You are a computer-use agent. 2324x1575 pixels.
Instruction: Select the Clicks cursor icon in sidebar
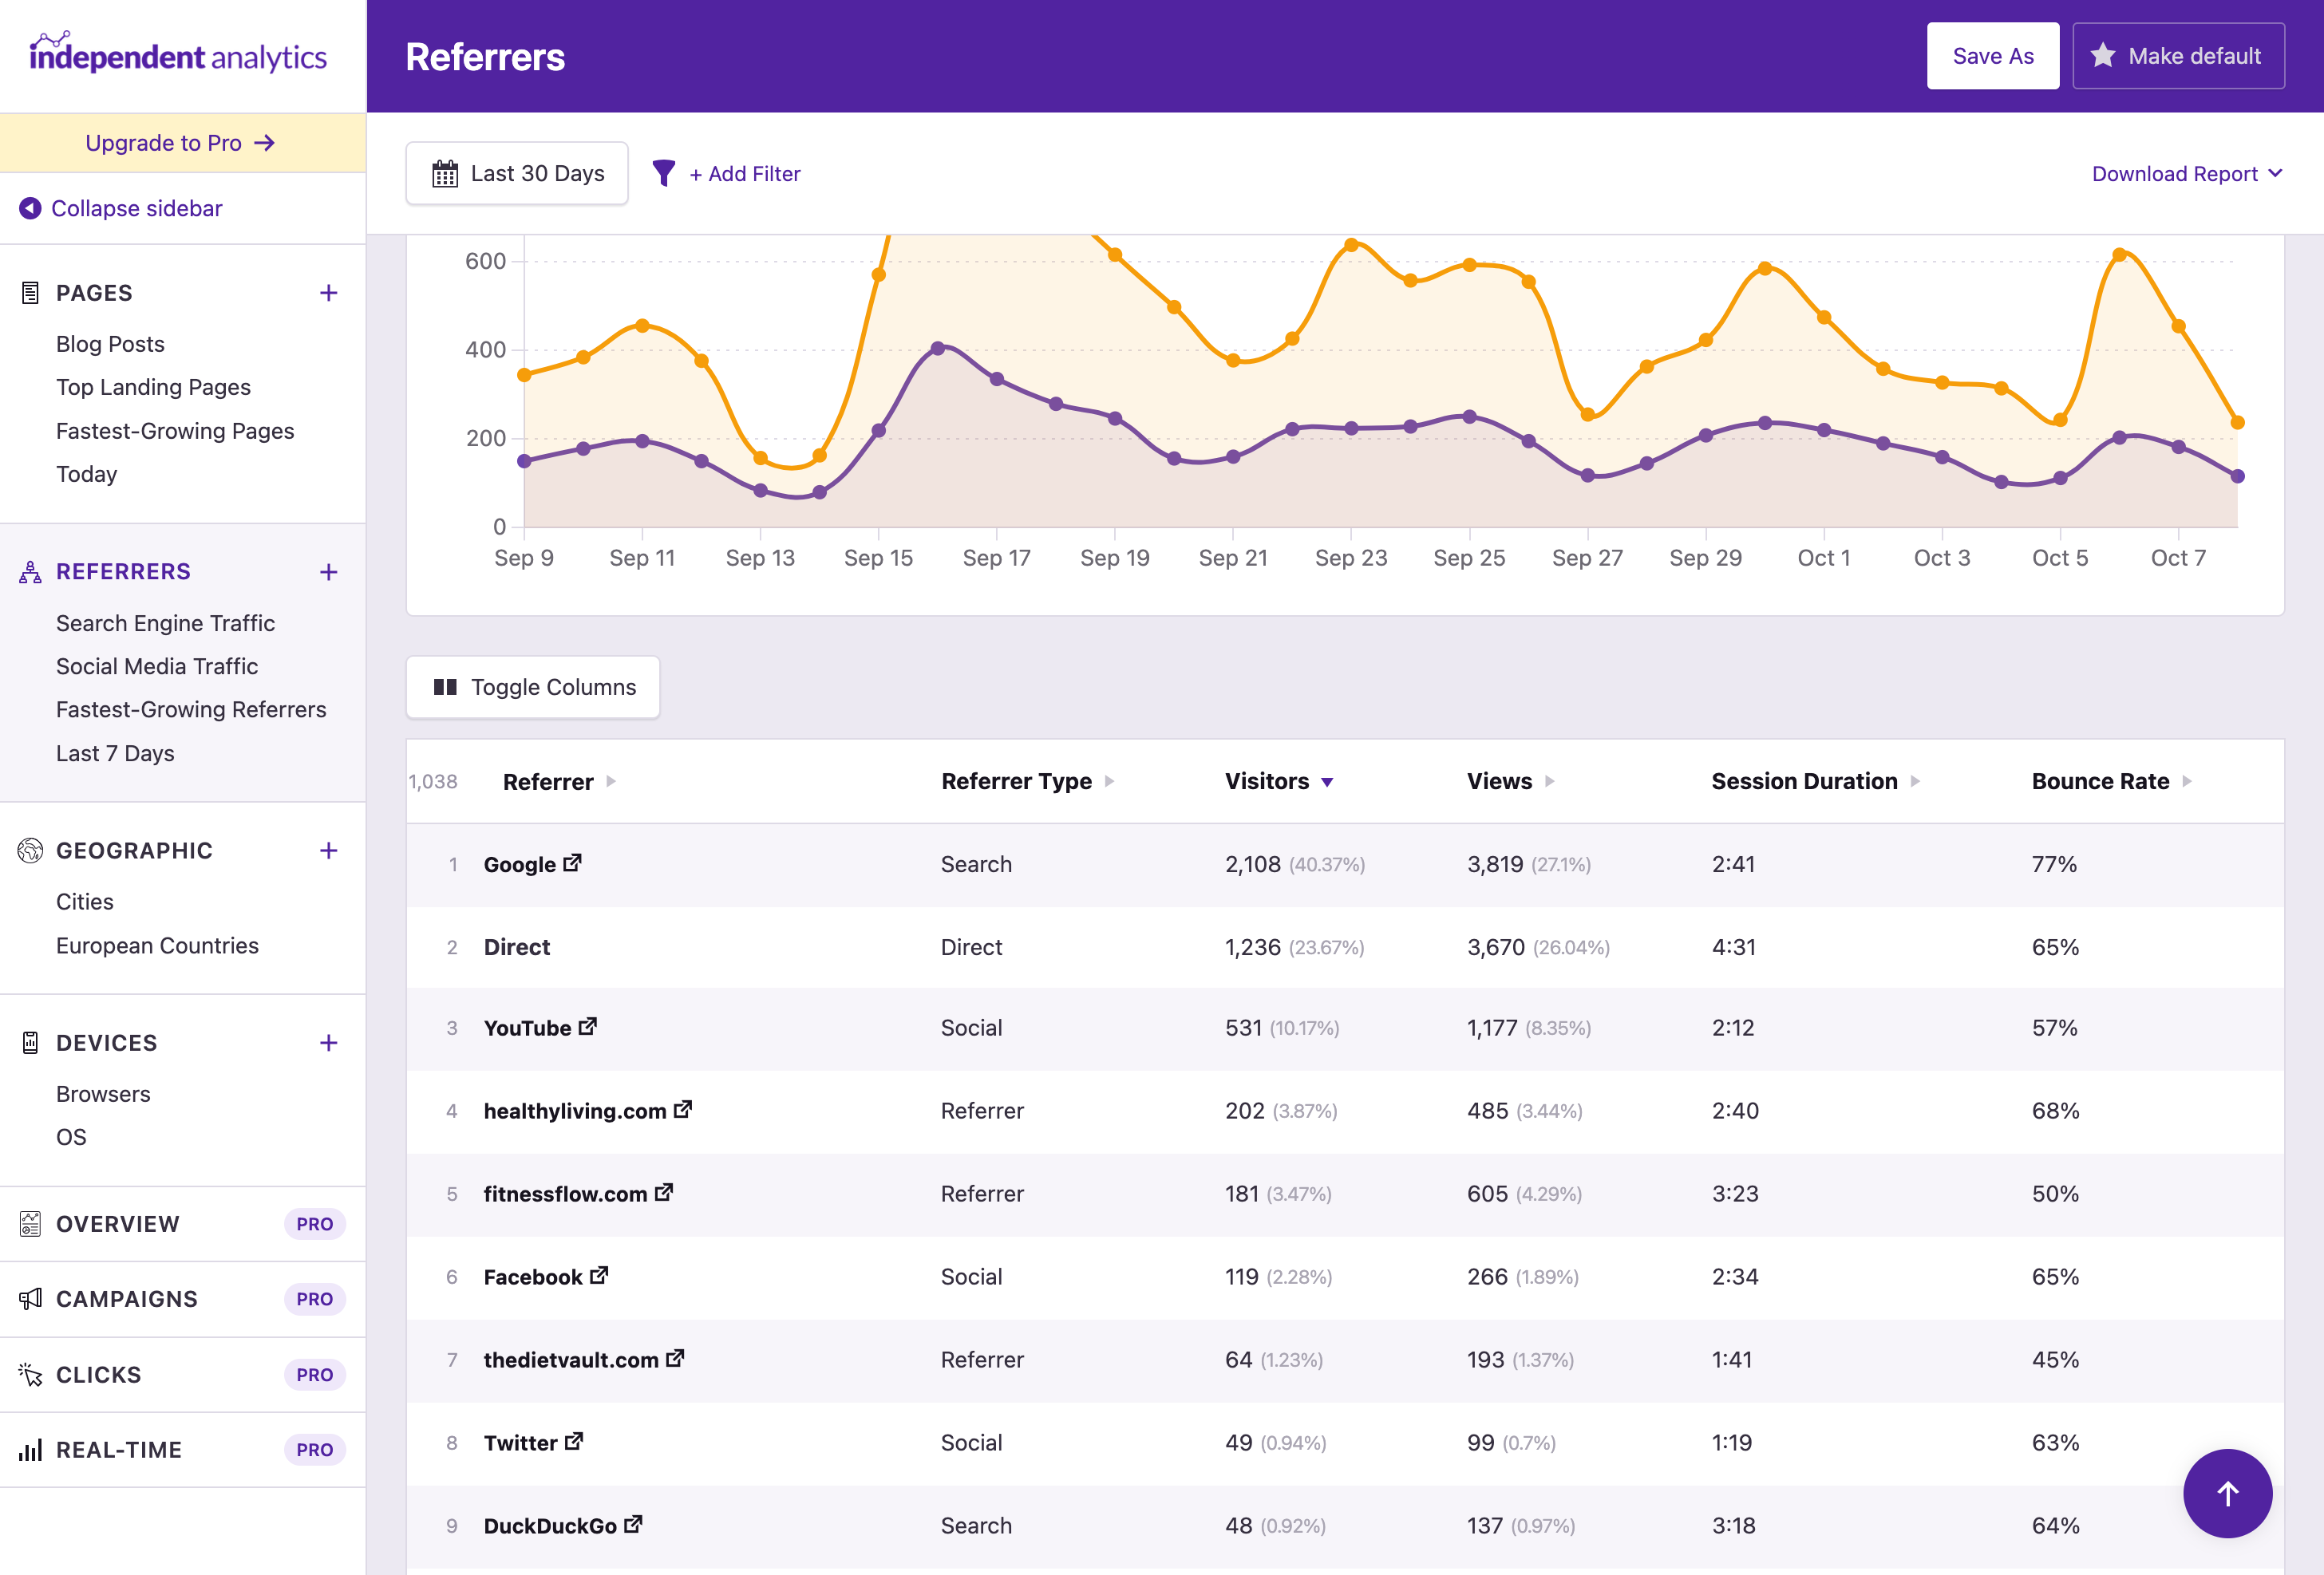29,1374
